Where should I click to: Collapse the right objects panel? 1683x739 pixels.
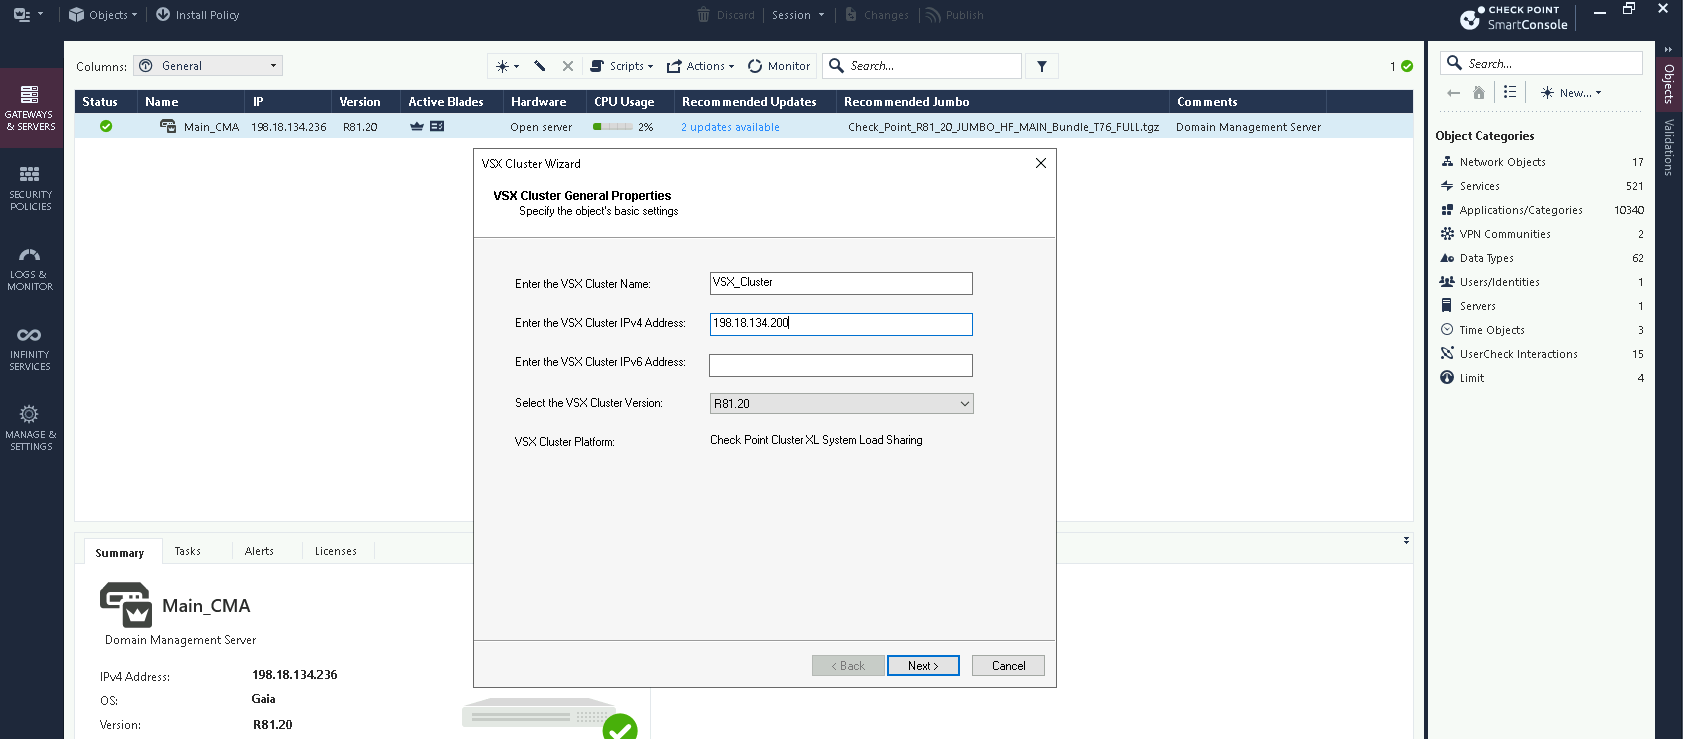click(1668, 49)
